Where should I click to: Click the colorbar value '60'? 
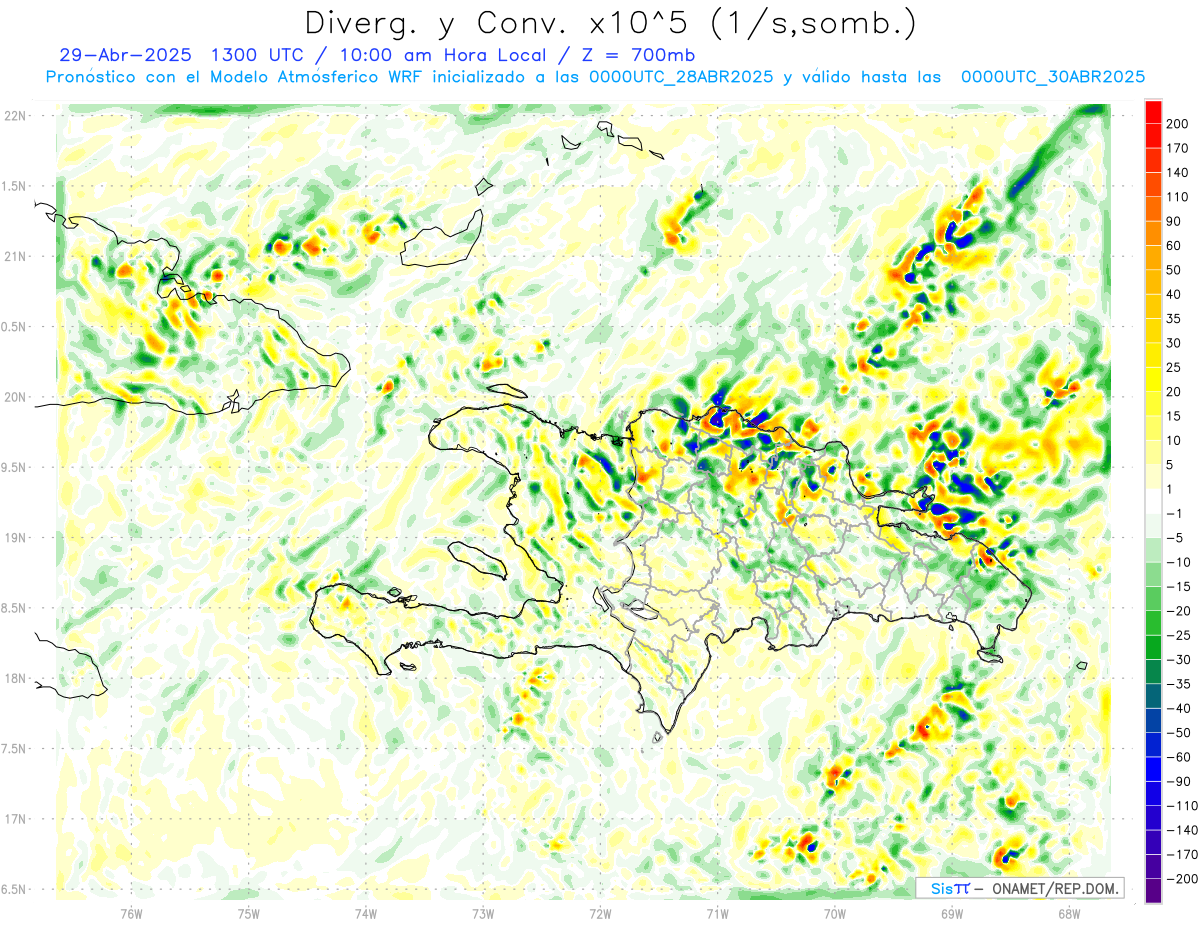1175,246
